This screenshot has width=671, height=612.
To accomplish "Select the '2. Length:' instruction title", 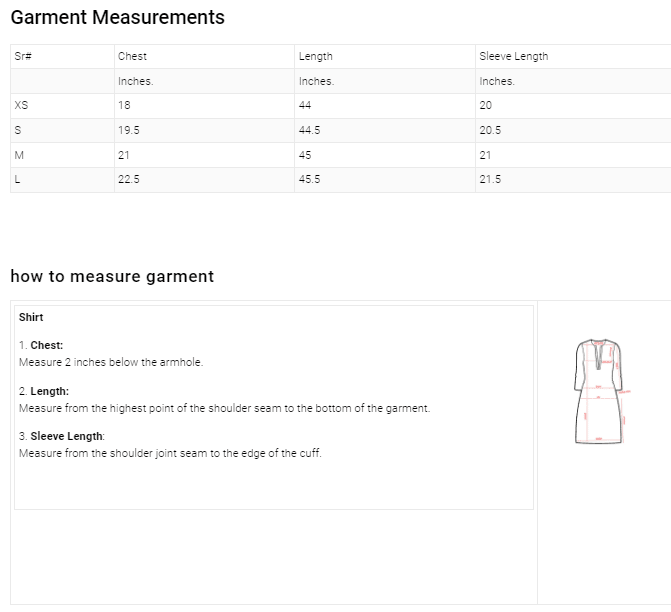I will coord(44,392).
